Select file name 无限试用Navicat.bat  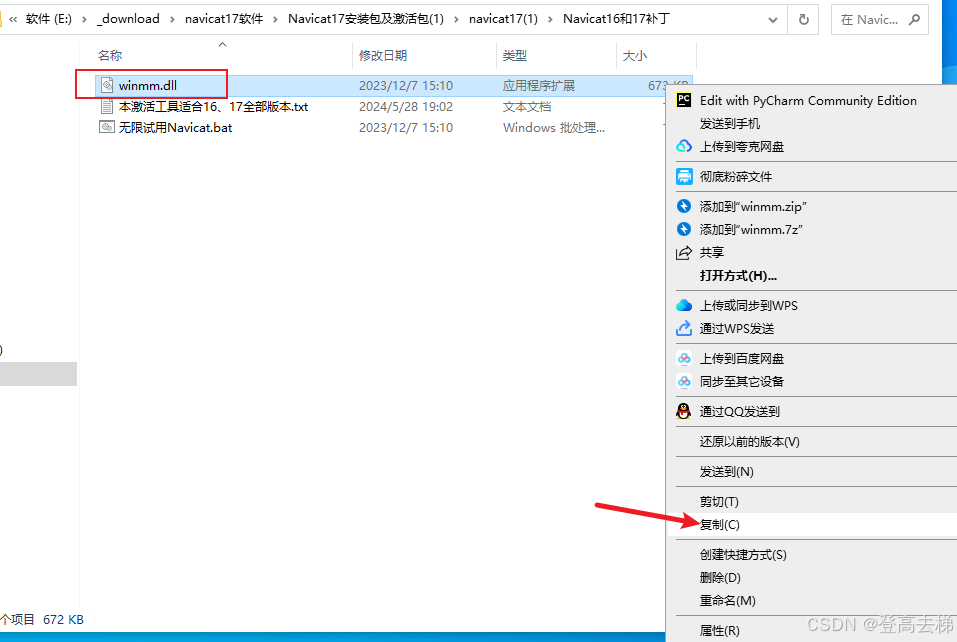point(175,128)
